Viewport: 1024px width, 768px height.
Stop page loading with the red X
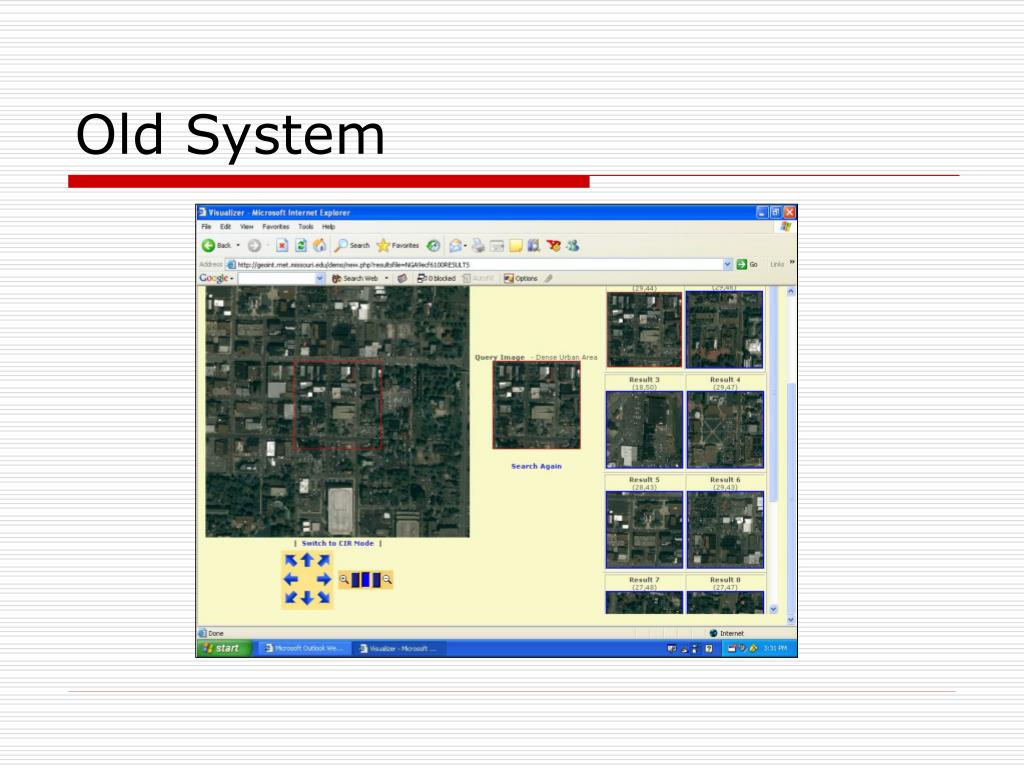coord(282,246)
